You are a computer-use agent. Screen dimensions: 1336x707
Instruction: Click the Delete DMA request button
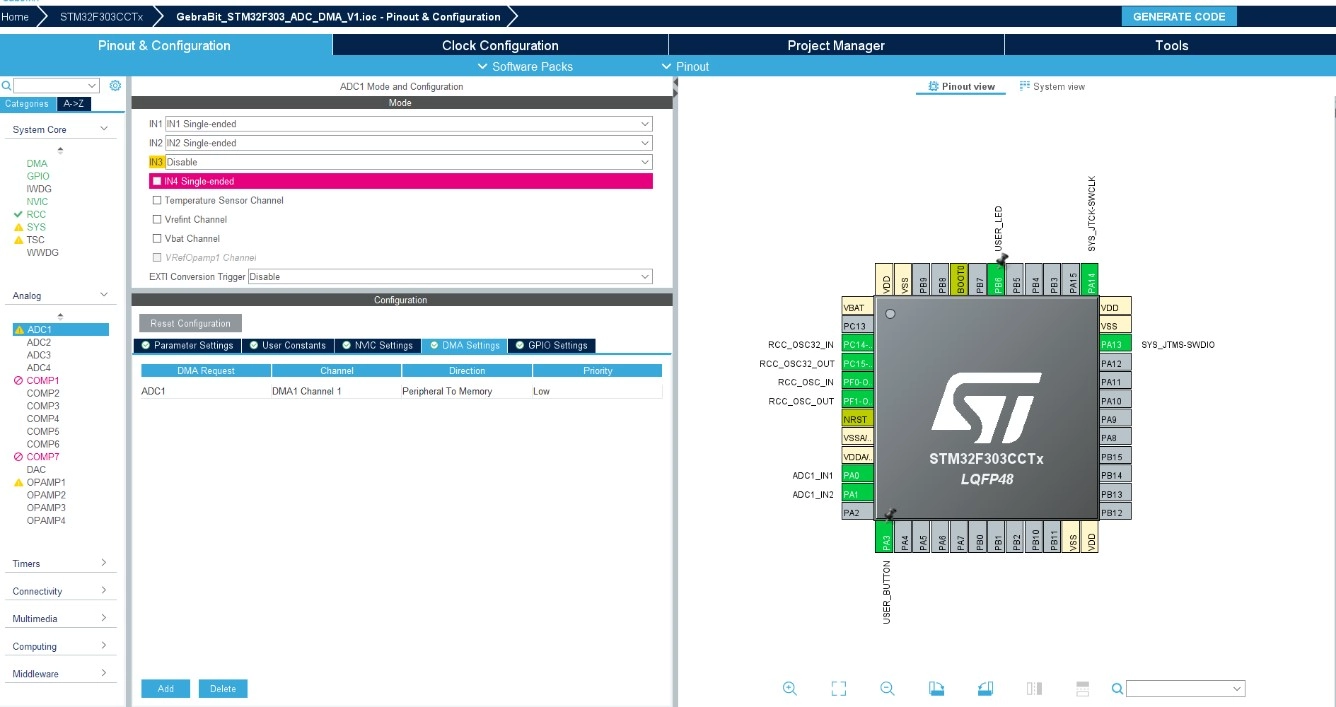coord(223,688)
